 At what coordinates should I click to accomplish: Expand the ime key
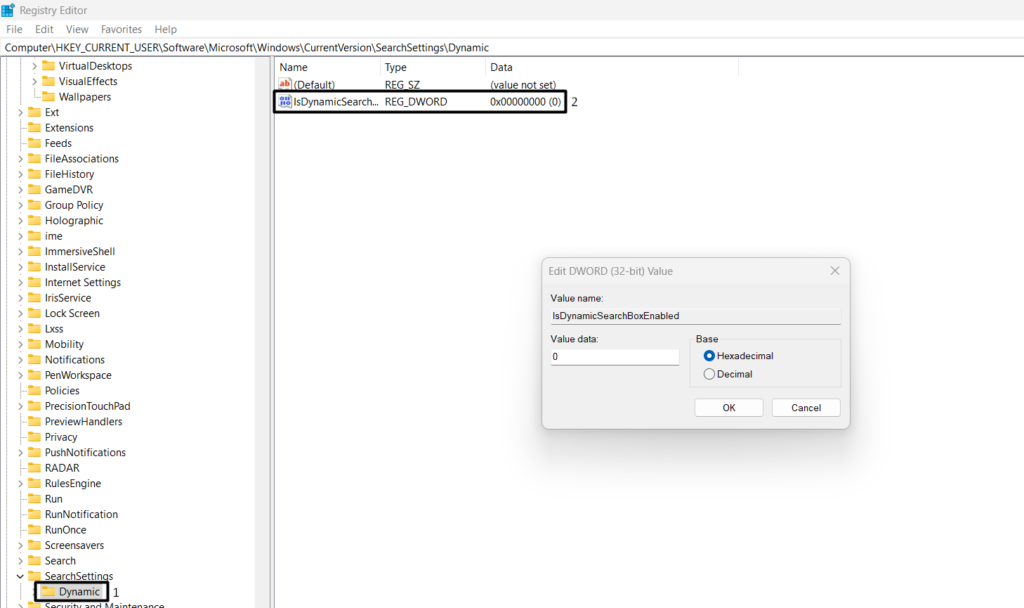point(20,236)
